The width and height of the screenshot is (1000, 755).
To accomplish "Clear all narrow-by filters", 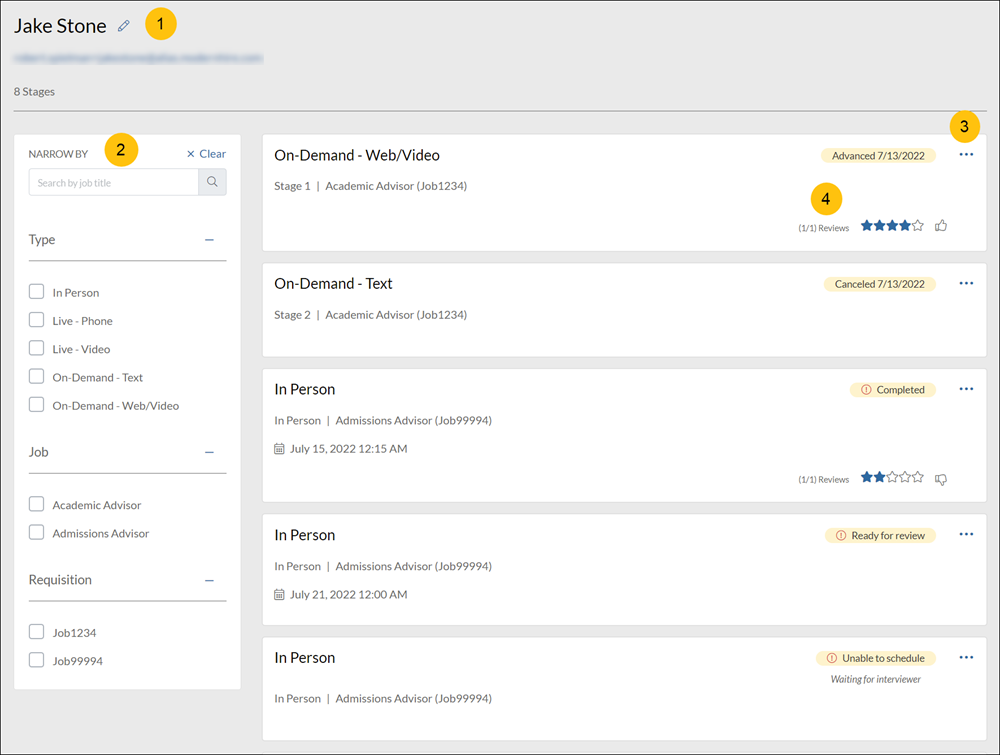I will 206,154.
